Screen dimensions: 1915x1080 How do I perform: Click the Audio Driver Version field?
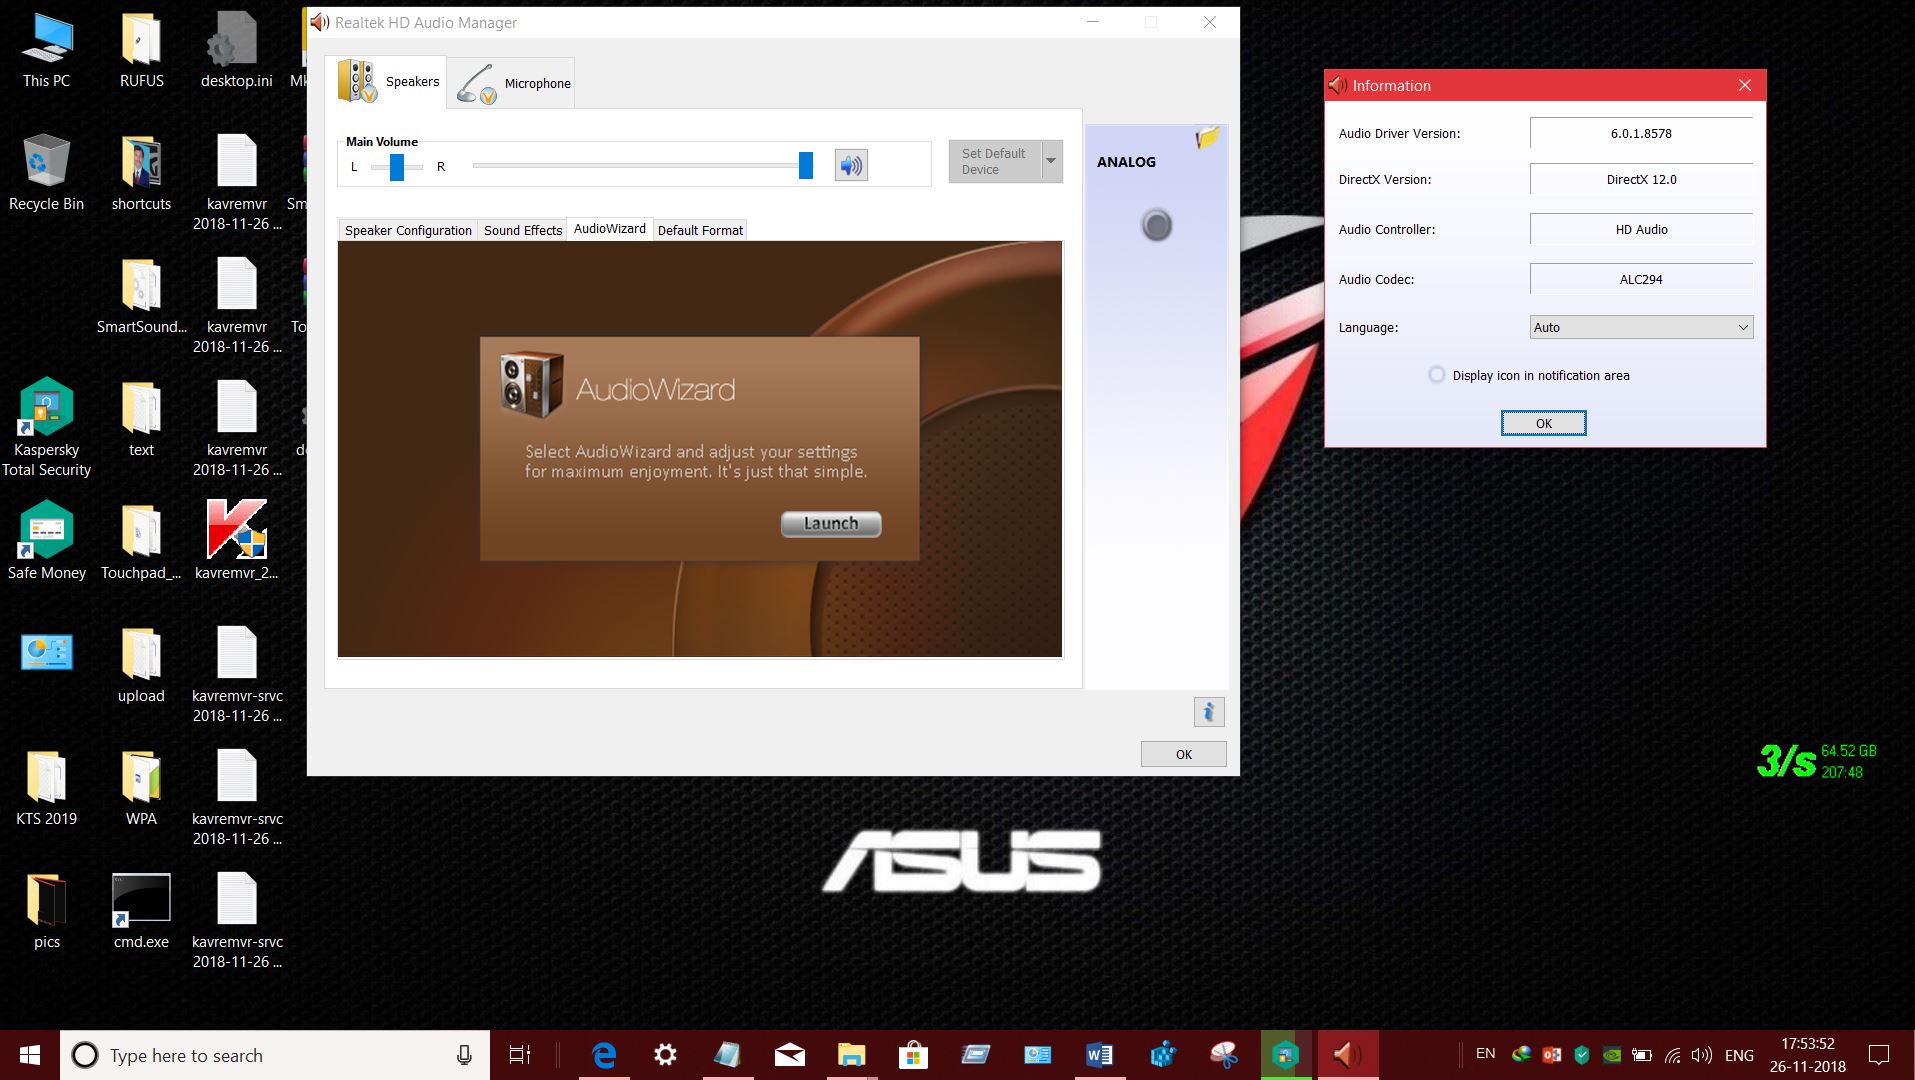tap(1641, 133)
